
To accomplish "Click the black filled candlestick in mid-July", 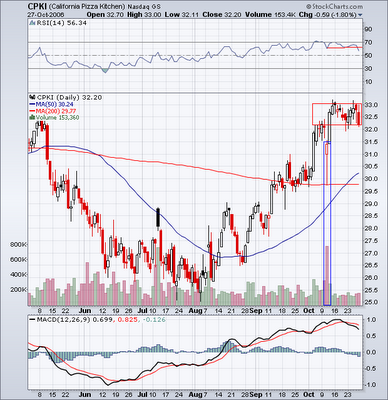I will (x=158, y=218).
